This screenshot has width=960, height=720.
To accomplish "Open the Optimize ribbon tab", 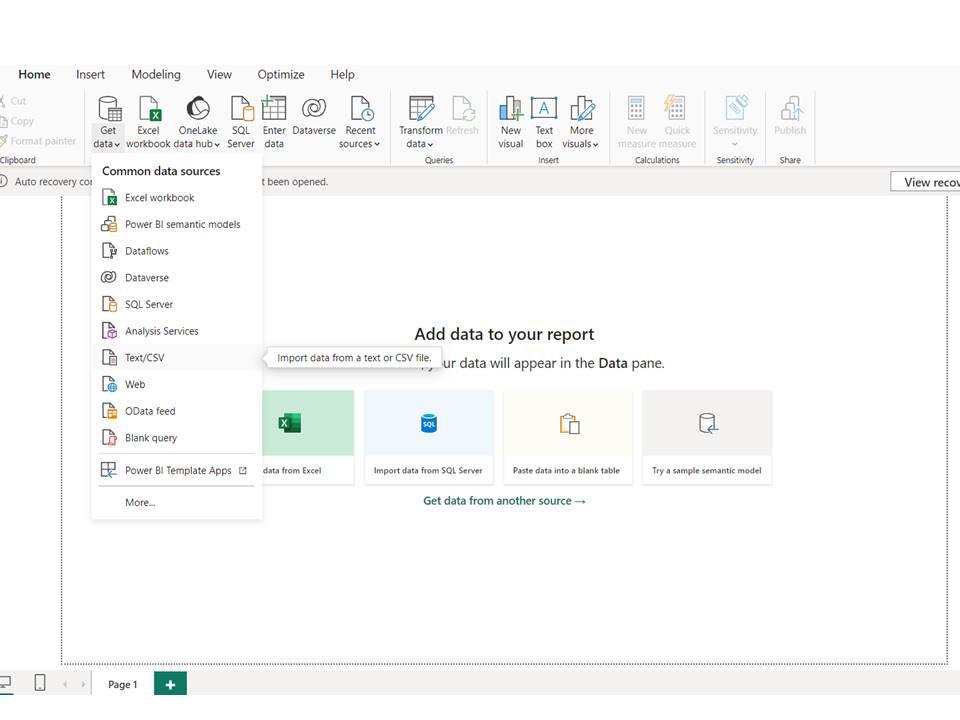I will pos(281,74).
